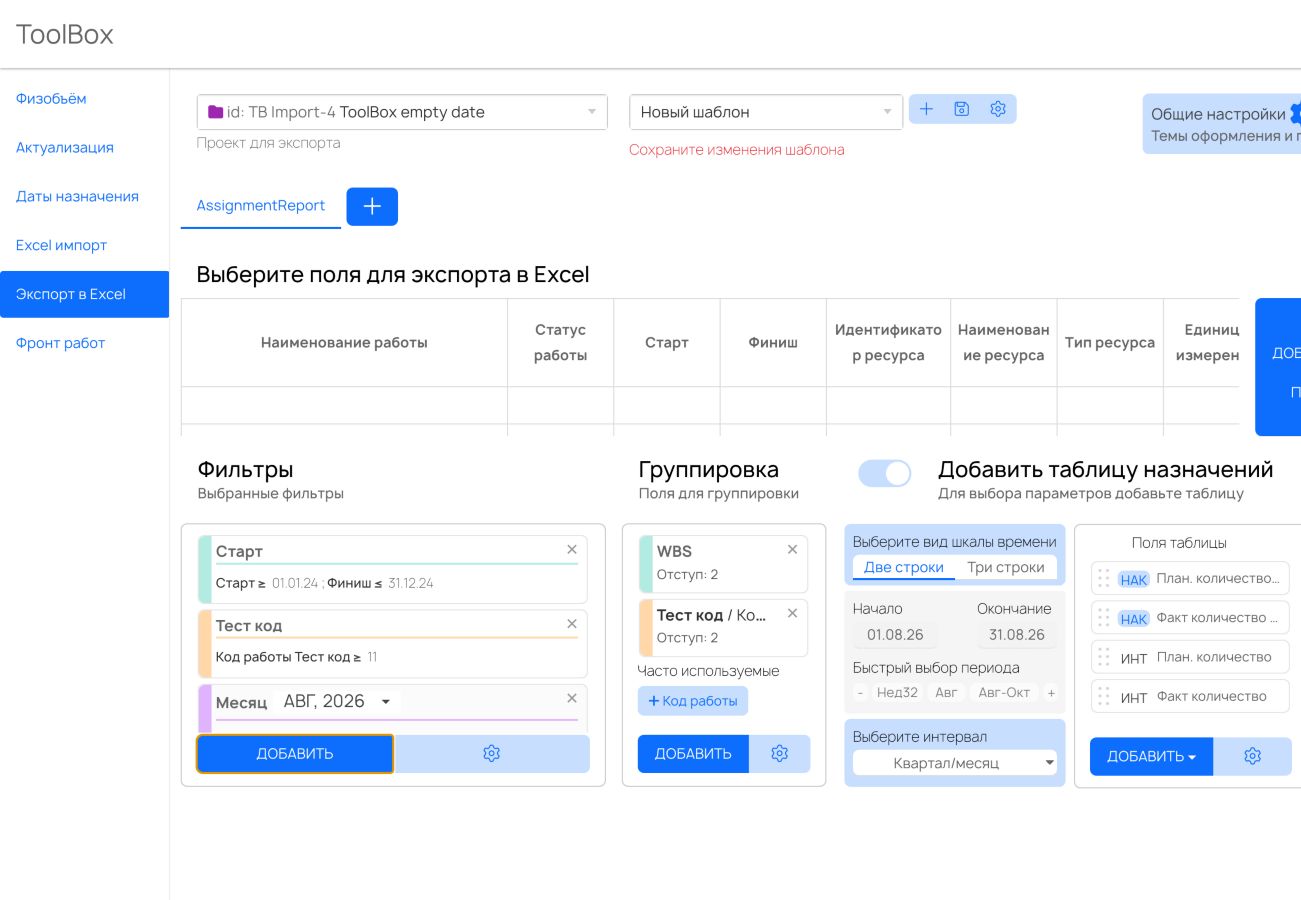This screenshot has height=900, width=1301.
Task: Remove the Месяц filter with its X
Action: click(572, 698)
